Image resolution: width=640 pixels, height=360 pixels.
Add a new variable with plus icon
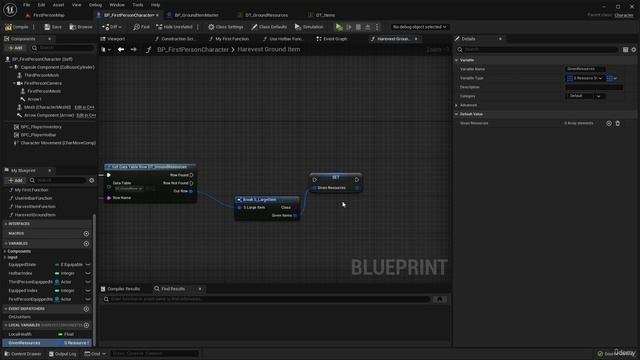pos(86,244)
